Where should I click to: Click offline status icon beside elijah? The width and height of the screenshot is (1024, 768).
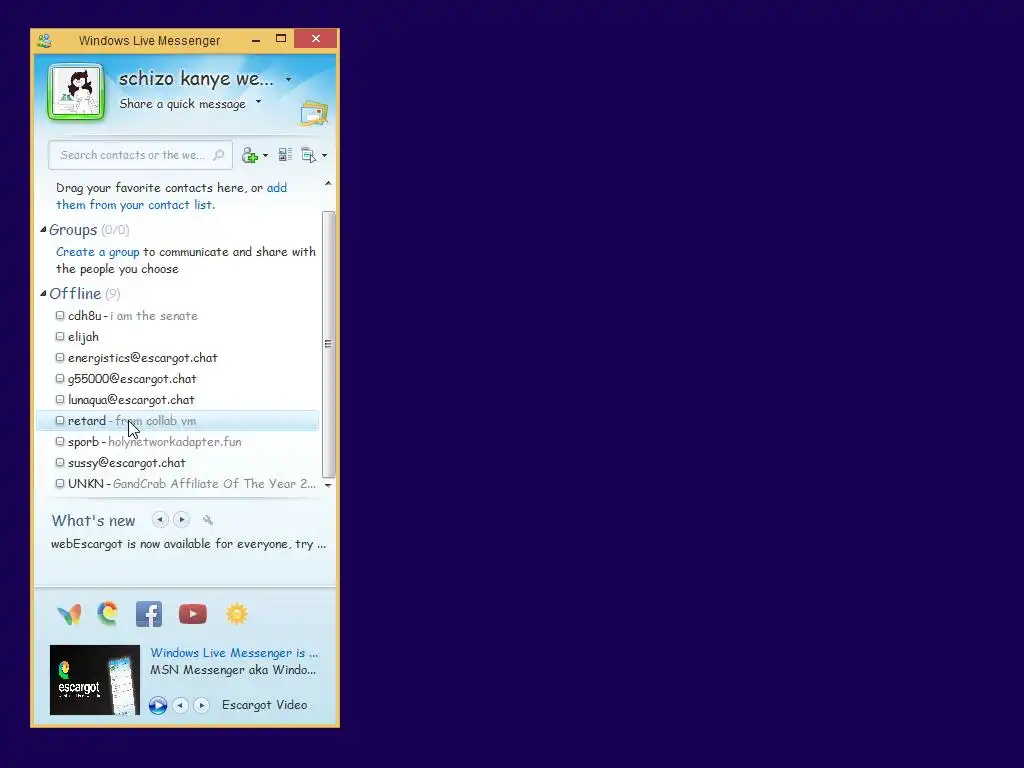[x=60, y=336]
